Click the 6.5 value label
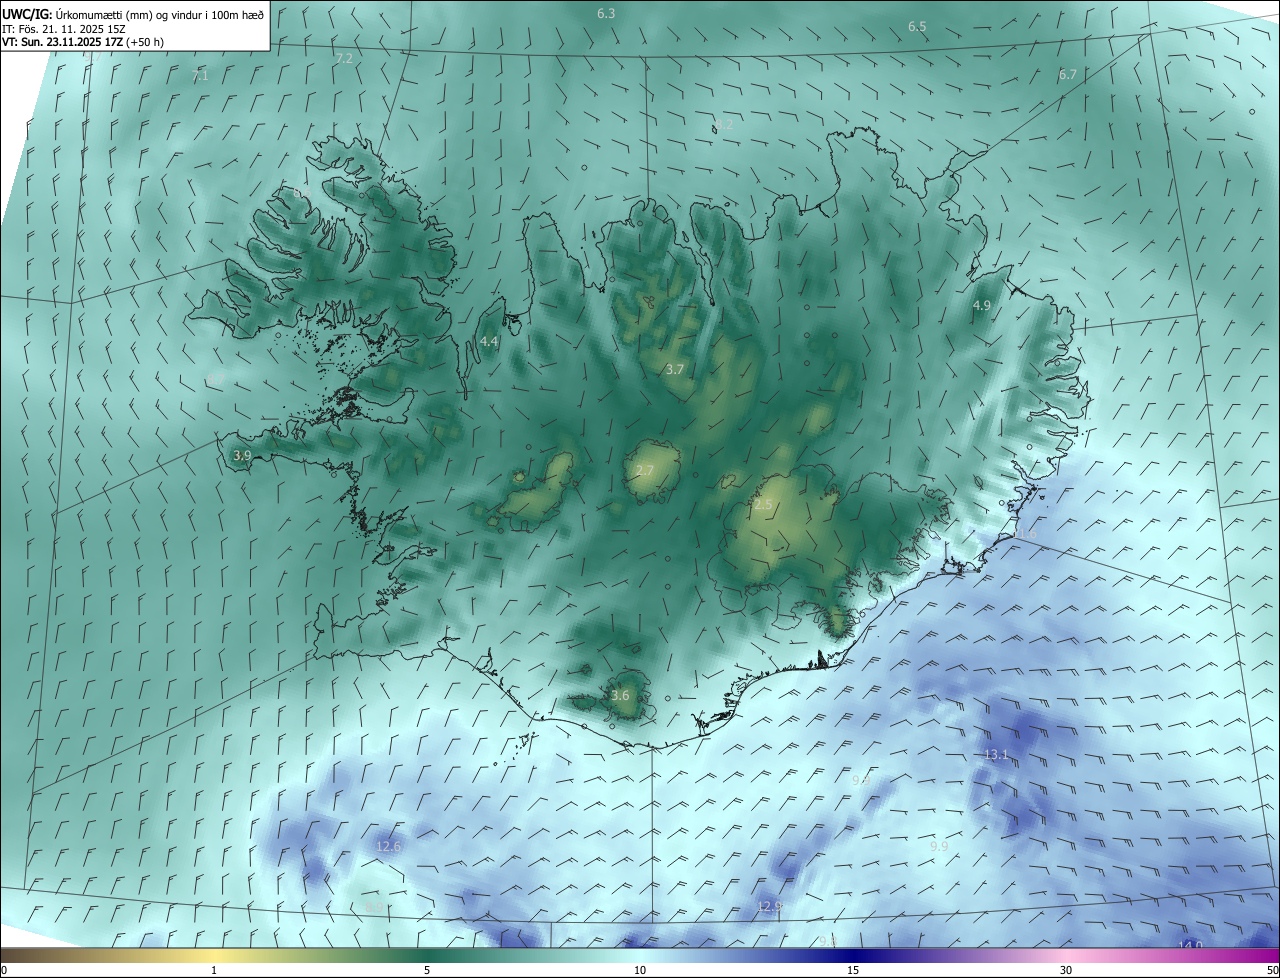1280x978 pixels. point(917,26)
